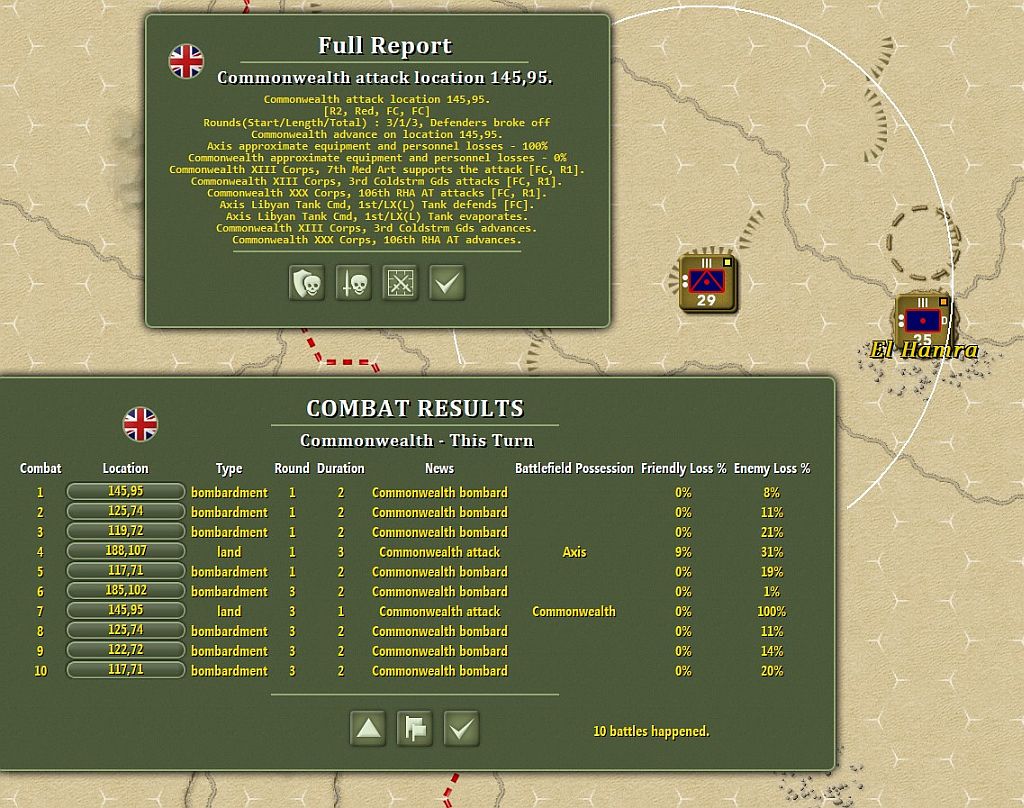Select the unit counter with strength 29

click(x=707, y=283)
